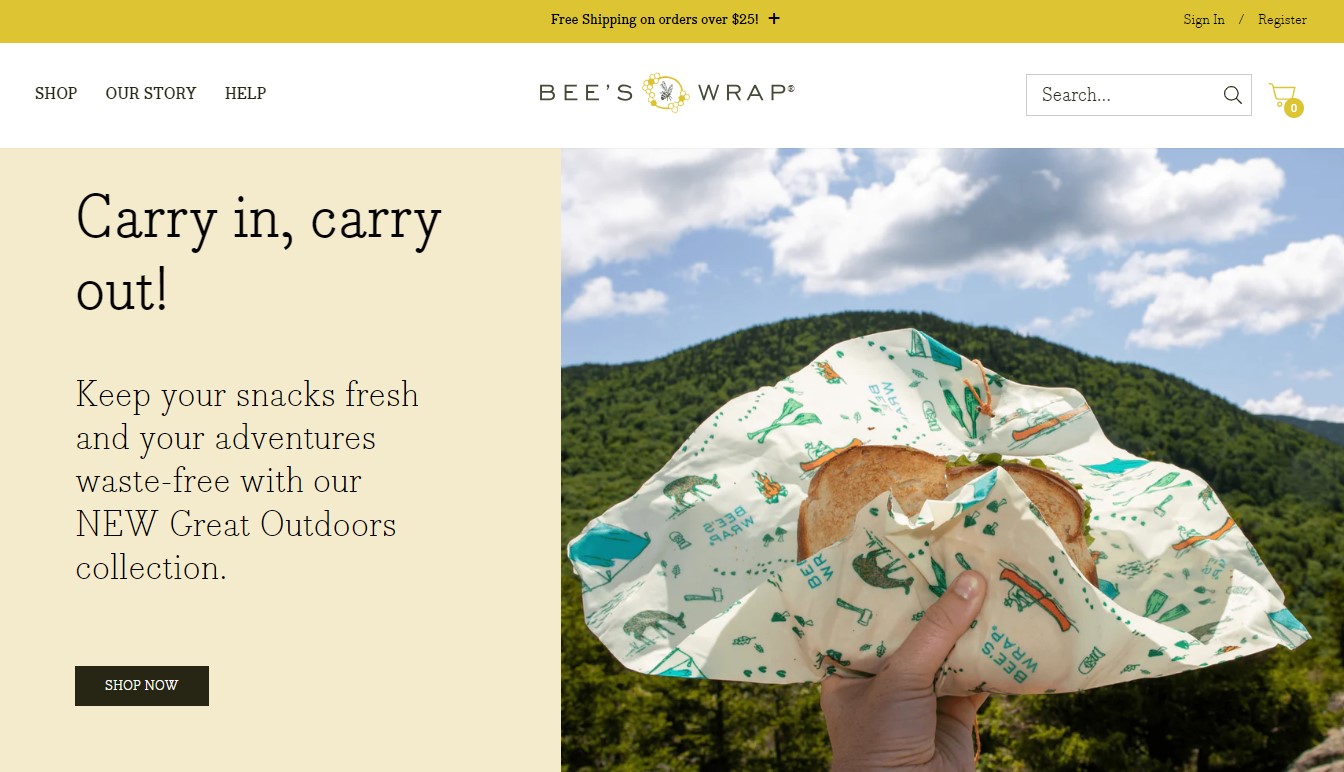Open the shopping cart icon

point(1282,95)
